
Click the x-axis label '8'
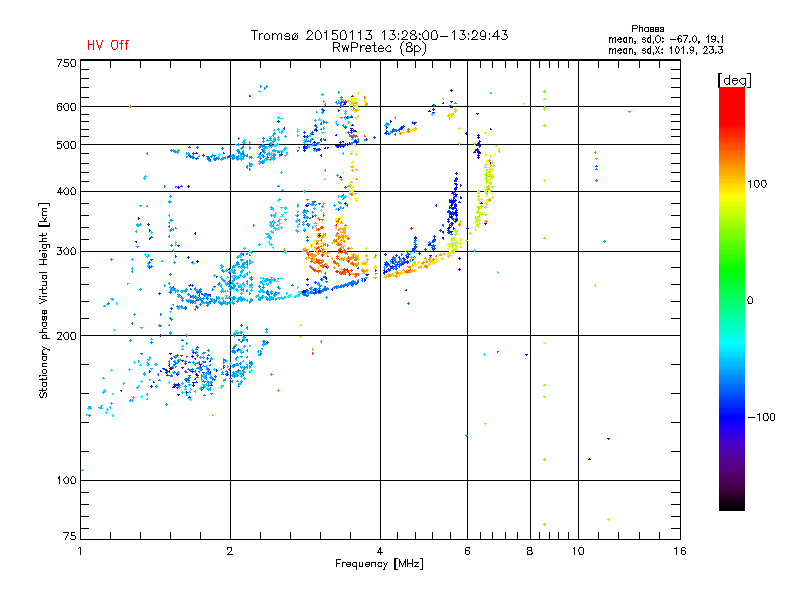[530, 551]
